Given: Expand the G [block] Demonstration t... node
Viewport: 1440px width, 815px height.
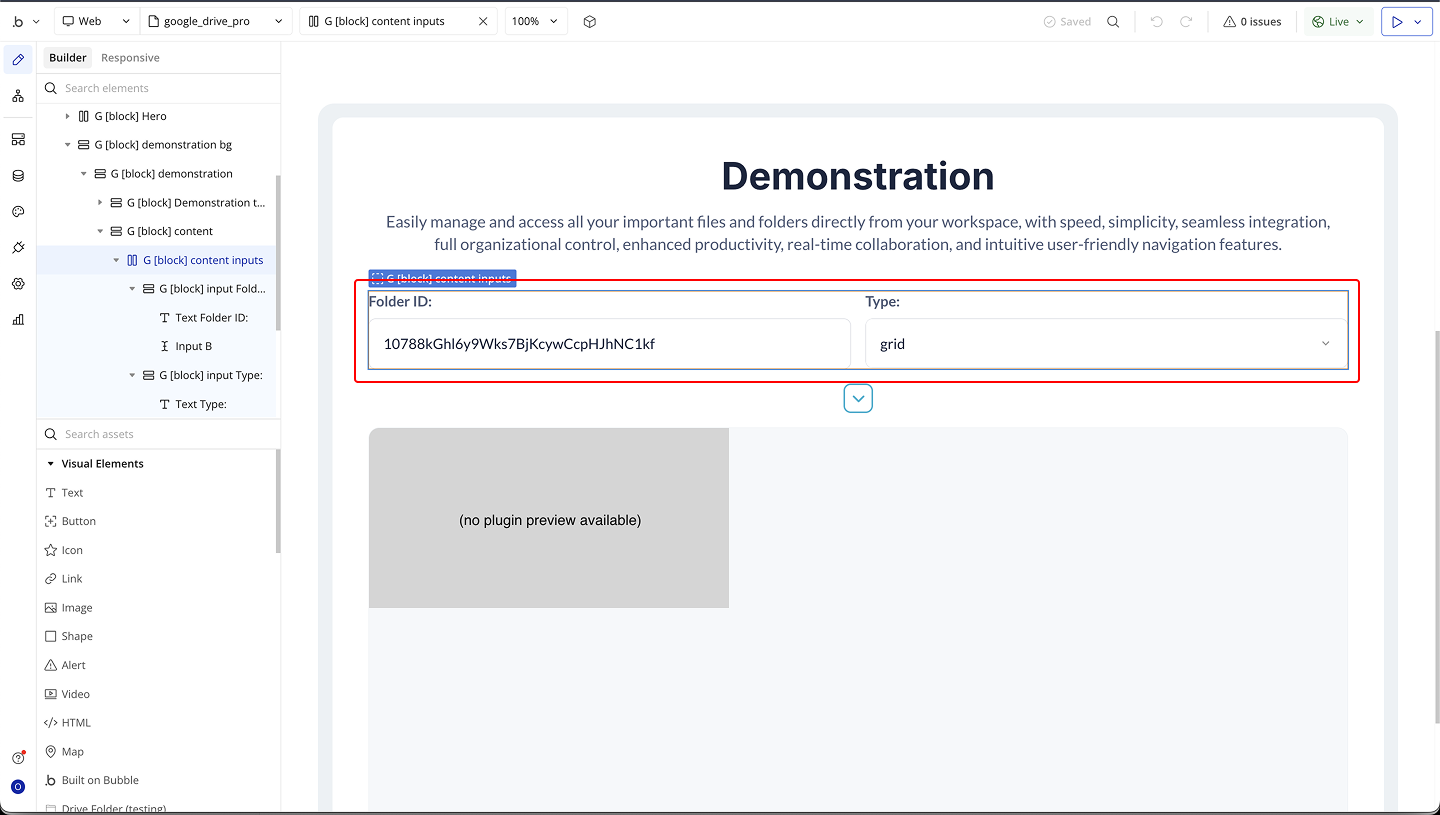Looking at the screenshot, I should click(x=100, y=203).
